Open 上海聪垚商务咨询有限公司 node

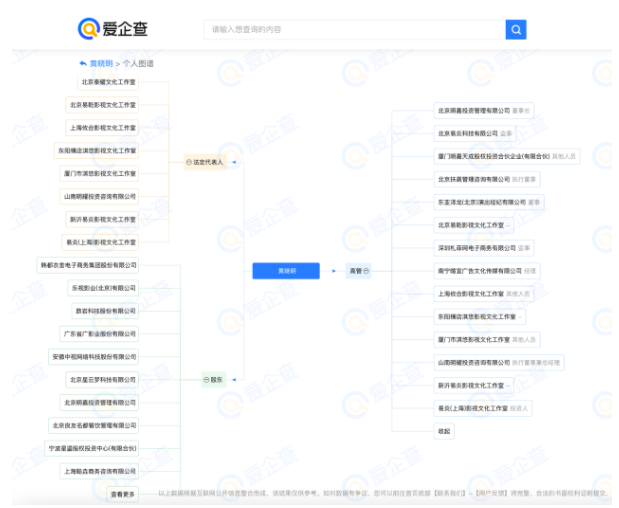(99, 471)
